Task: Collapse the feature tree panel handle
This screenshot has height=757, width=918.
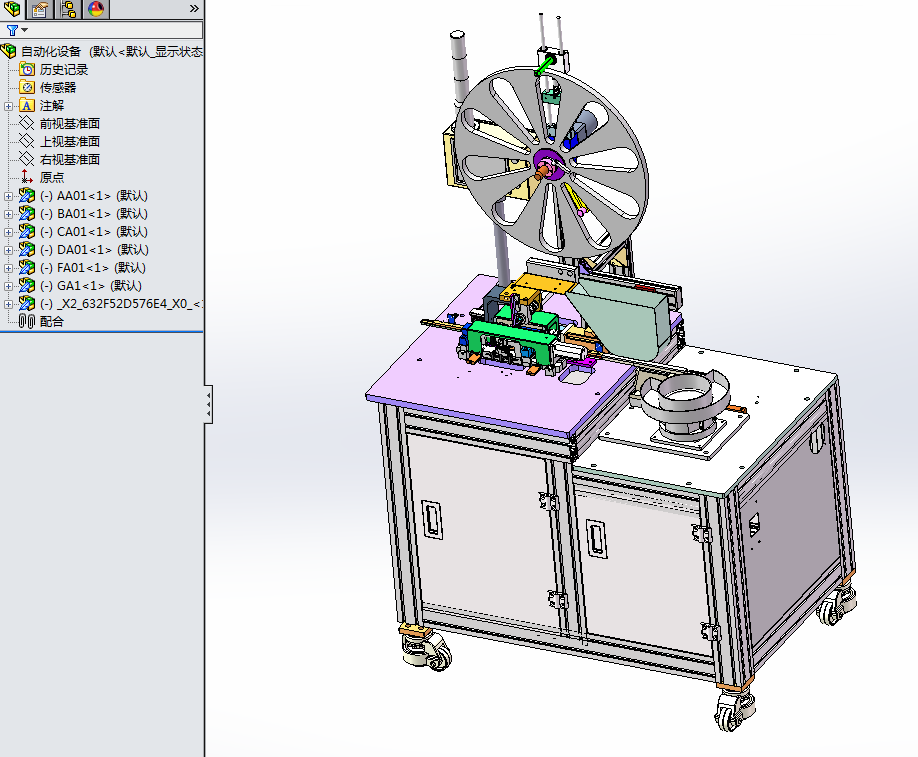Action: [208, 404]
